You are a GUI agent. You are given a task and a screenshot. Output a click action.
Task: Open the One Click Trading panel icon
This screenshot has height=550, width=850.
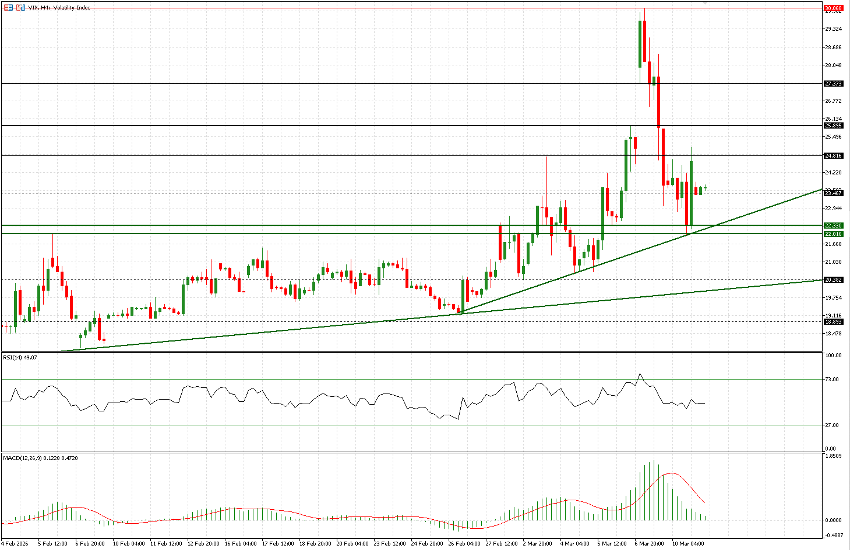8,8
